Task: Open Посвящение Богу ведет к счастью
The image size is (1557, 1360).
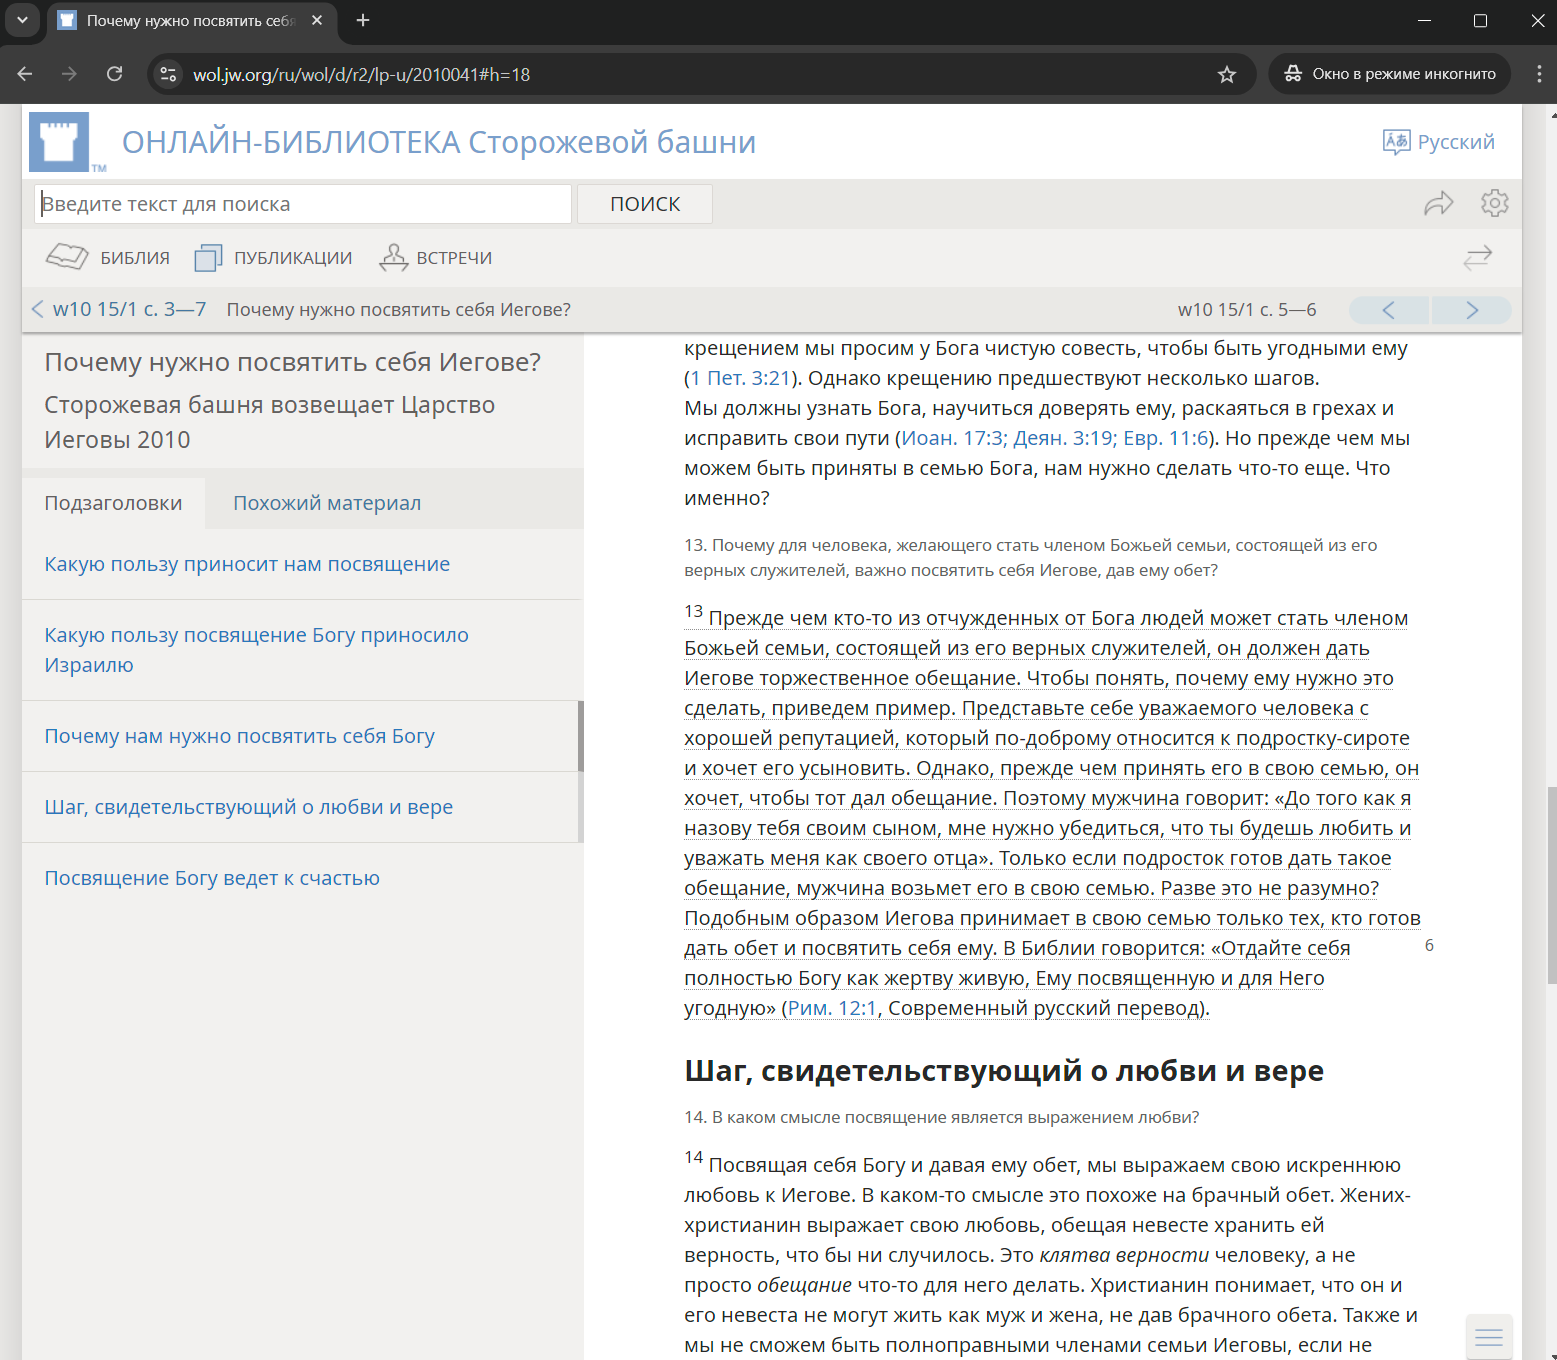Action: (x=212, y=878)
